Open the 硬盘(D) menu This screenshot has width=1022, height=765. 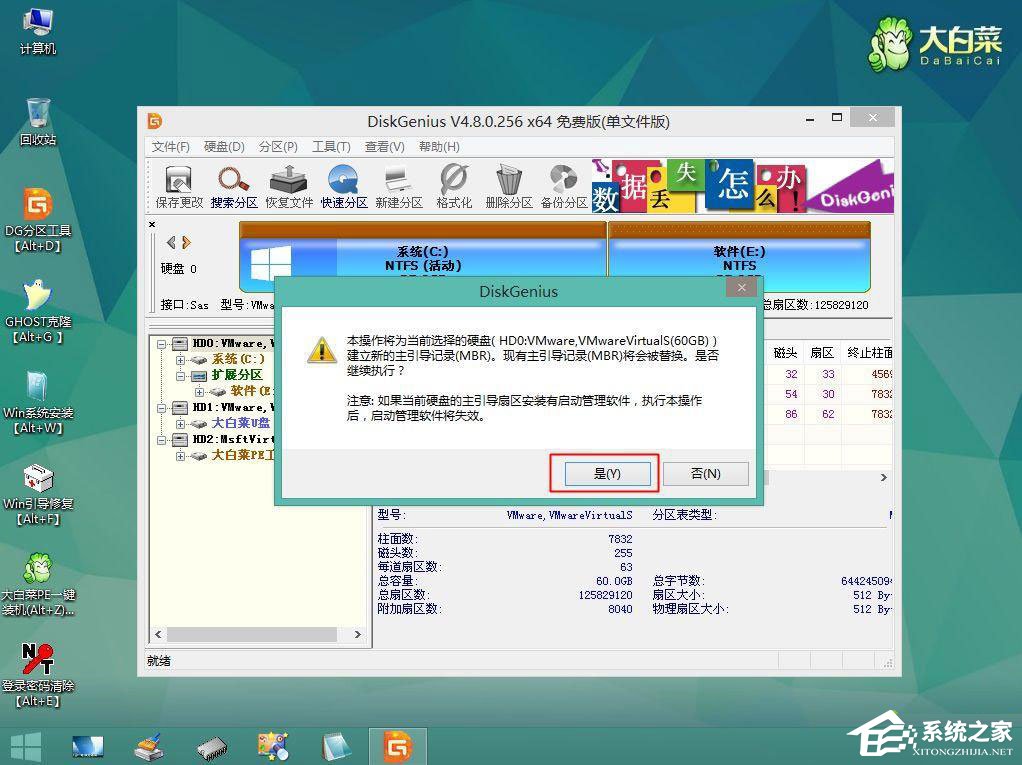[x=224, y=146]
